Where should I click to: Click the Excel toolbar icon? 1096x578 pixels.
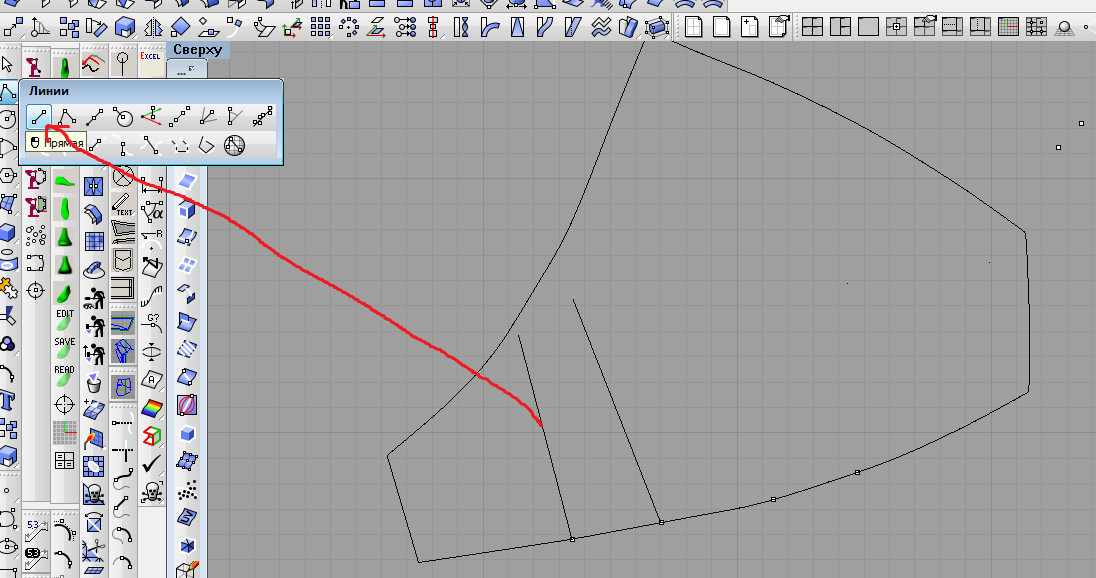pyautogui.click(x=150, y=57)
